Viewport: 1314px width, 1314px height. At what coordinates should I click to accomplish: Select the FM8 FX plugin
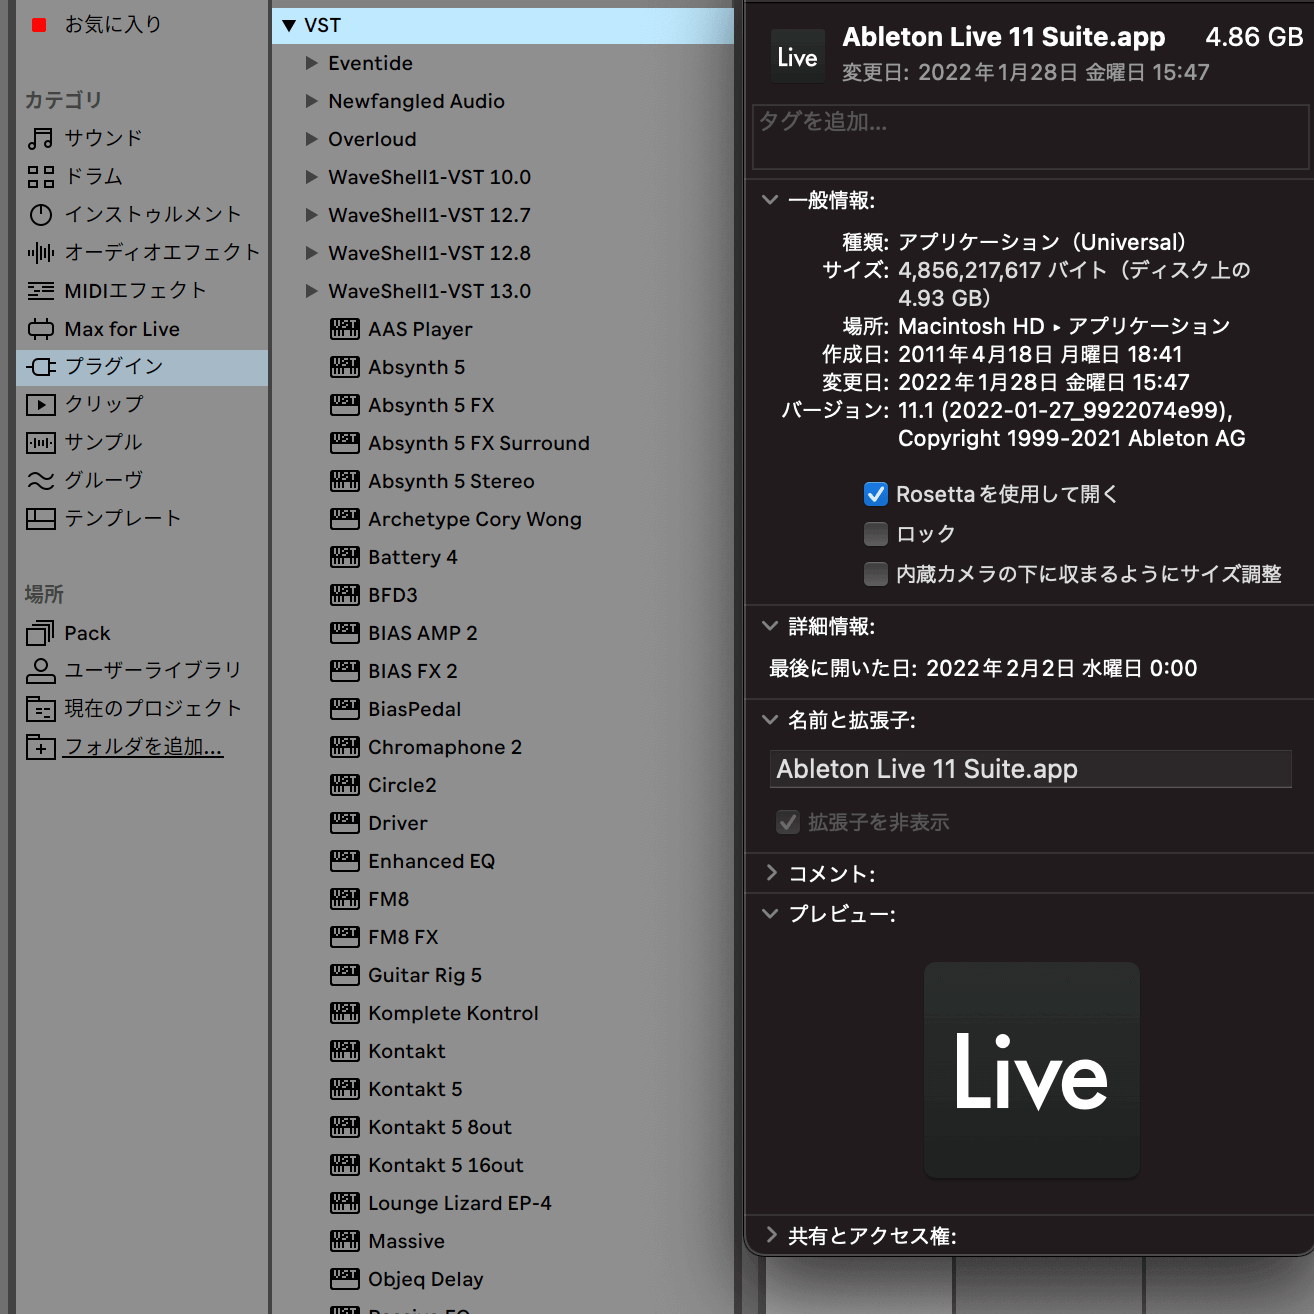click(403, 937)
